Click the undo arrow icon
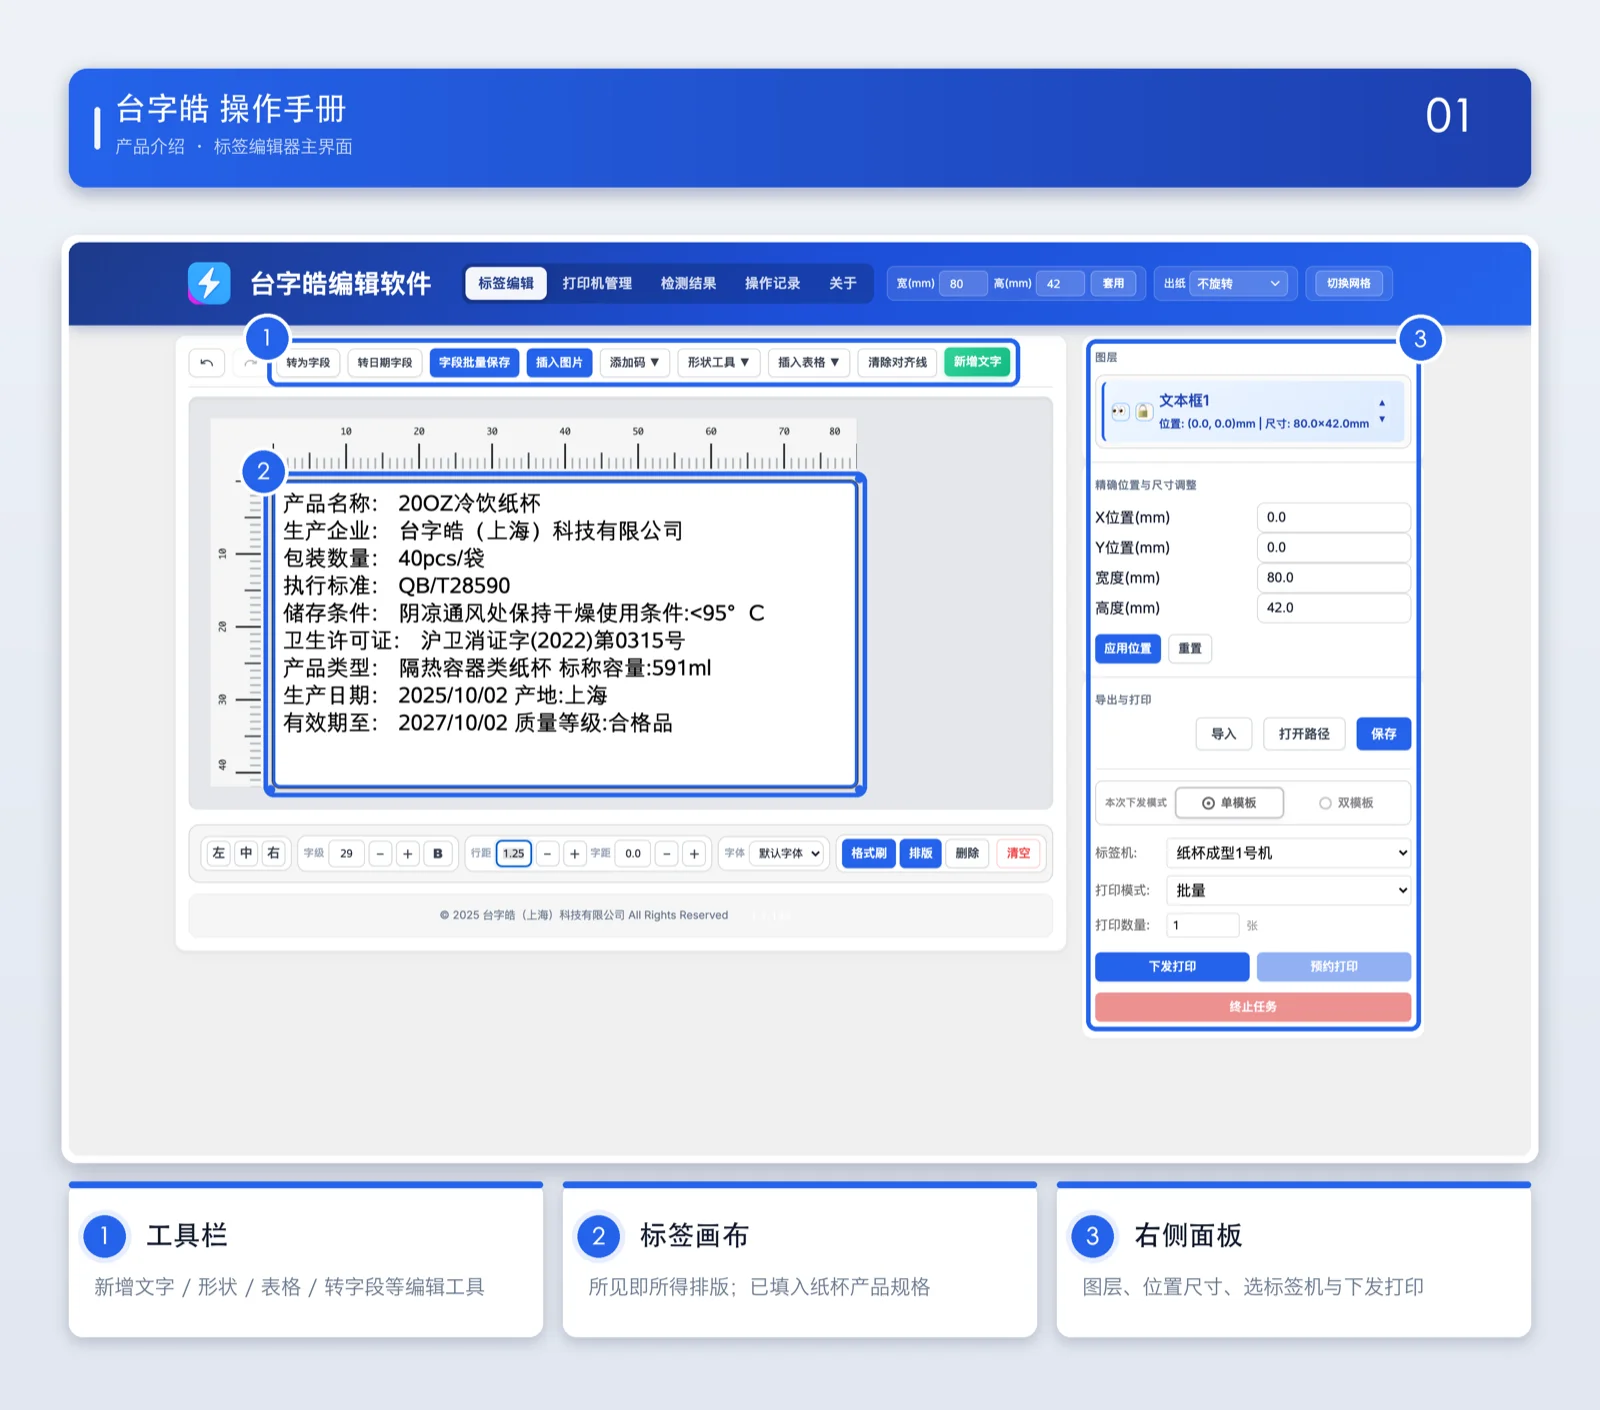This screenshot has height=1410, width=1600. point(206,362)
